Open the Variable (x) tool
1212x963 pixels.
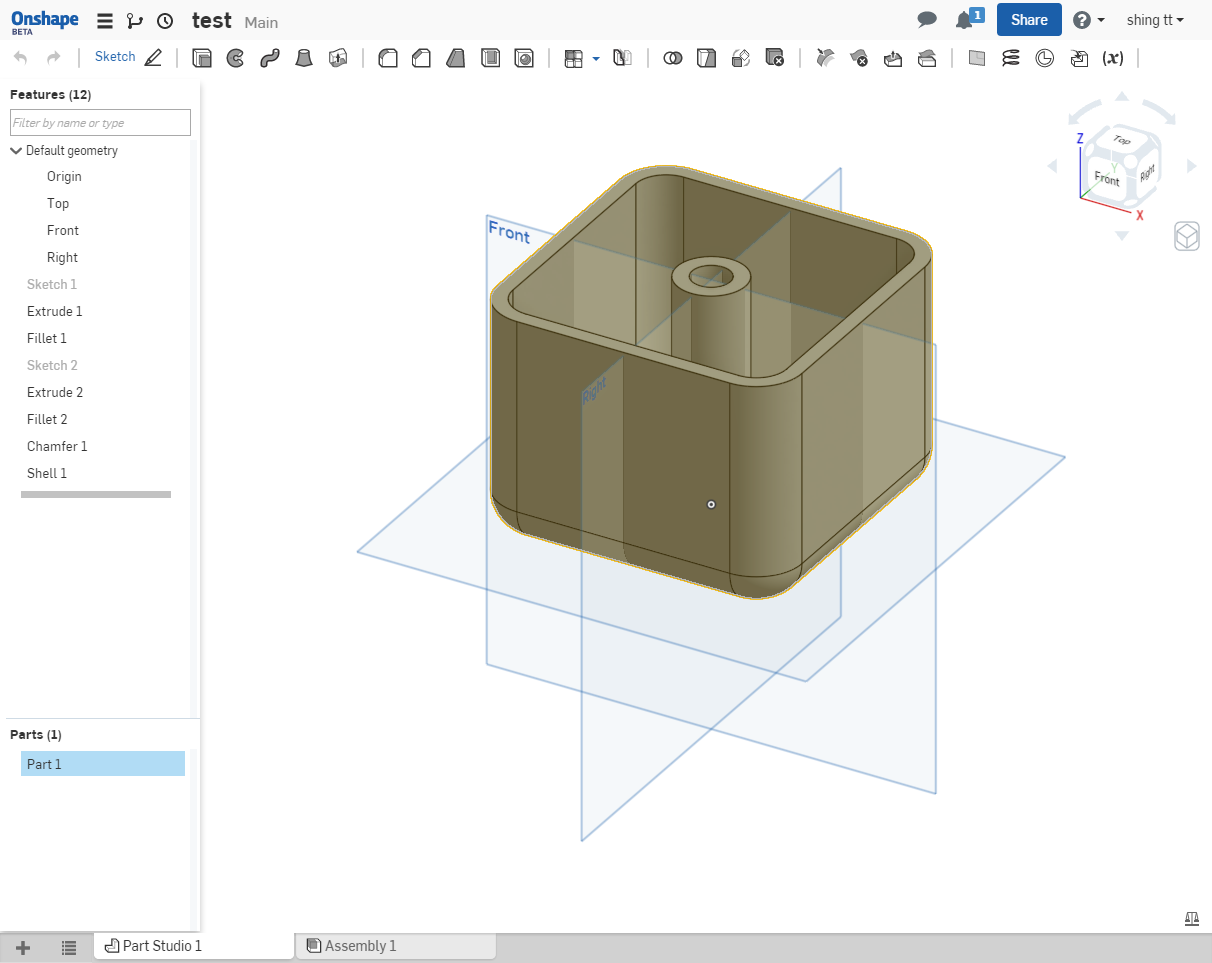1113,58
